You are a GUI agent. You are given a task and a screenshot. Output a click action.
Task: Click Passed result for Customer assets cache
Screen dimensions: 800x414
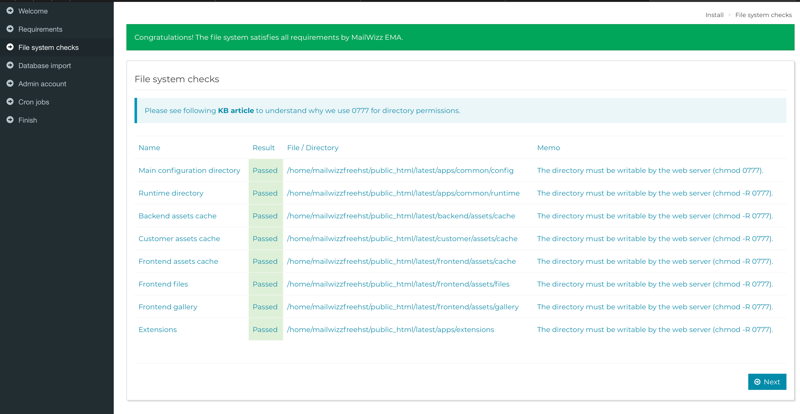click(x=265, y=238)
